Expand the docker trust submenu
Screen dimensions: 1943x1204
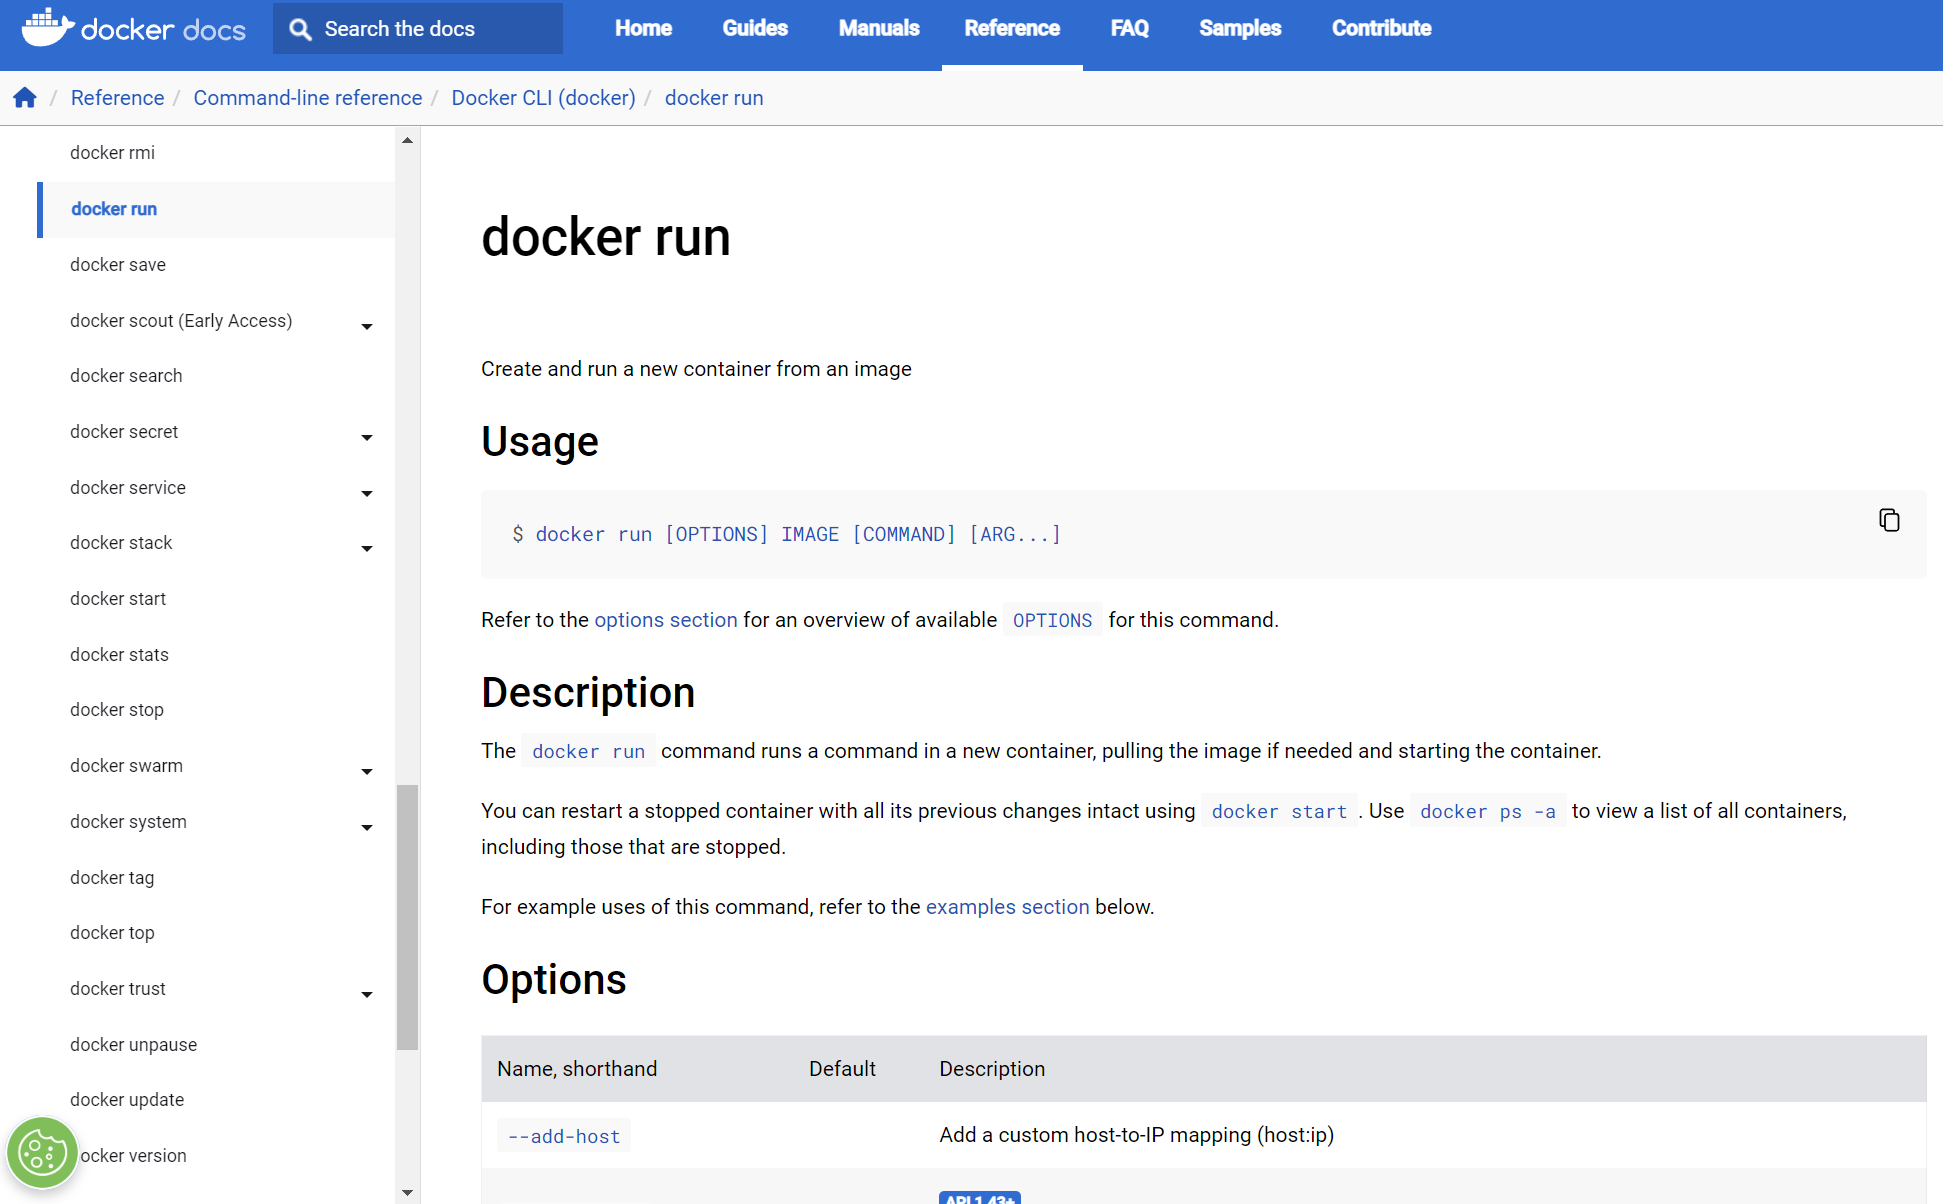point(367,994)
